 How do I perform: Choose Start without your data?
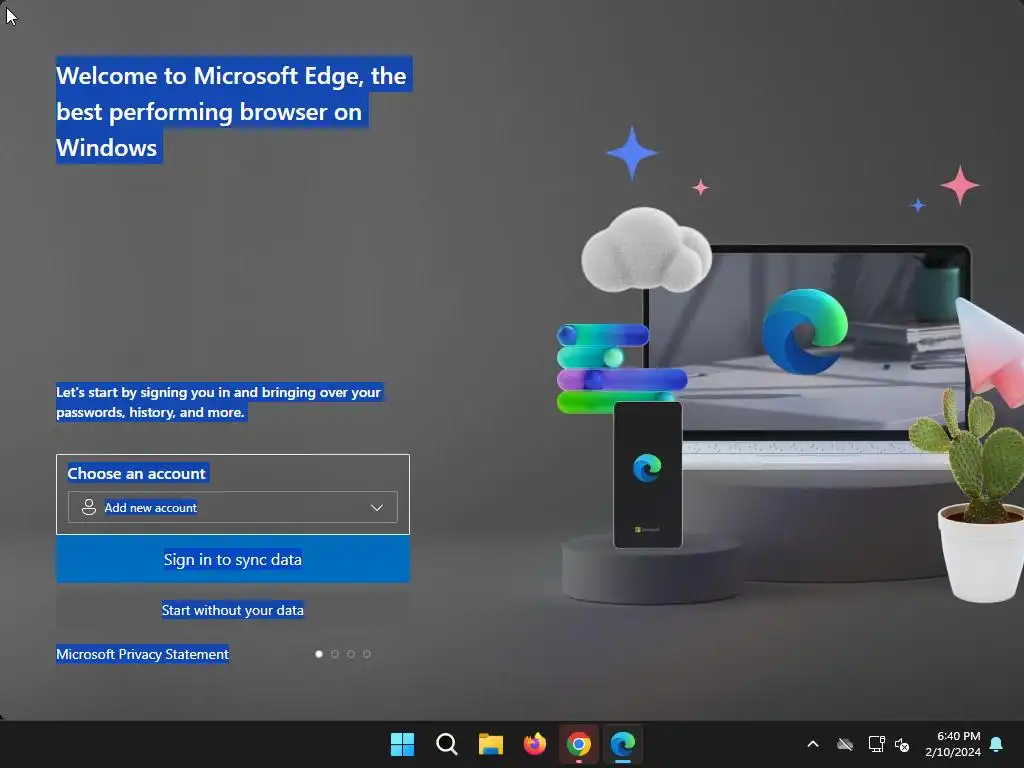pyautogui.click(x=232, y=610)
